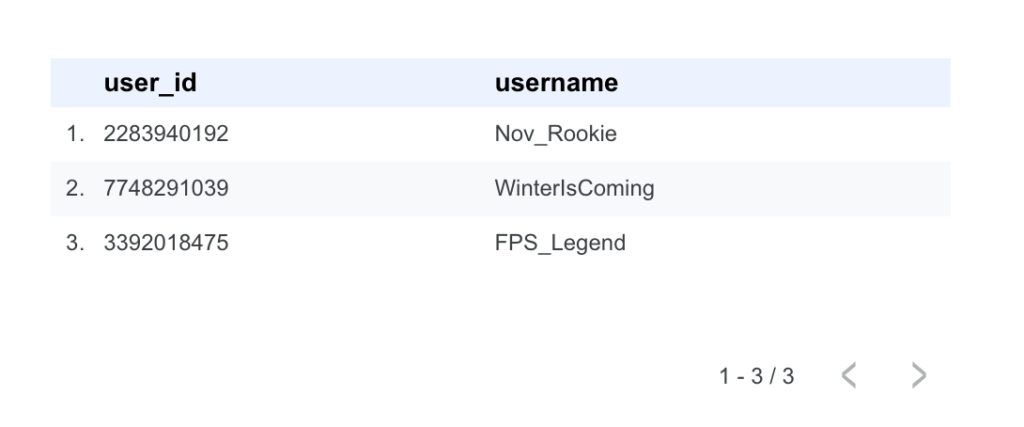
Task: Select row number 2 index
Action: (75, 189)
